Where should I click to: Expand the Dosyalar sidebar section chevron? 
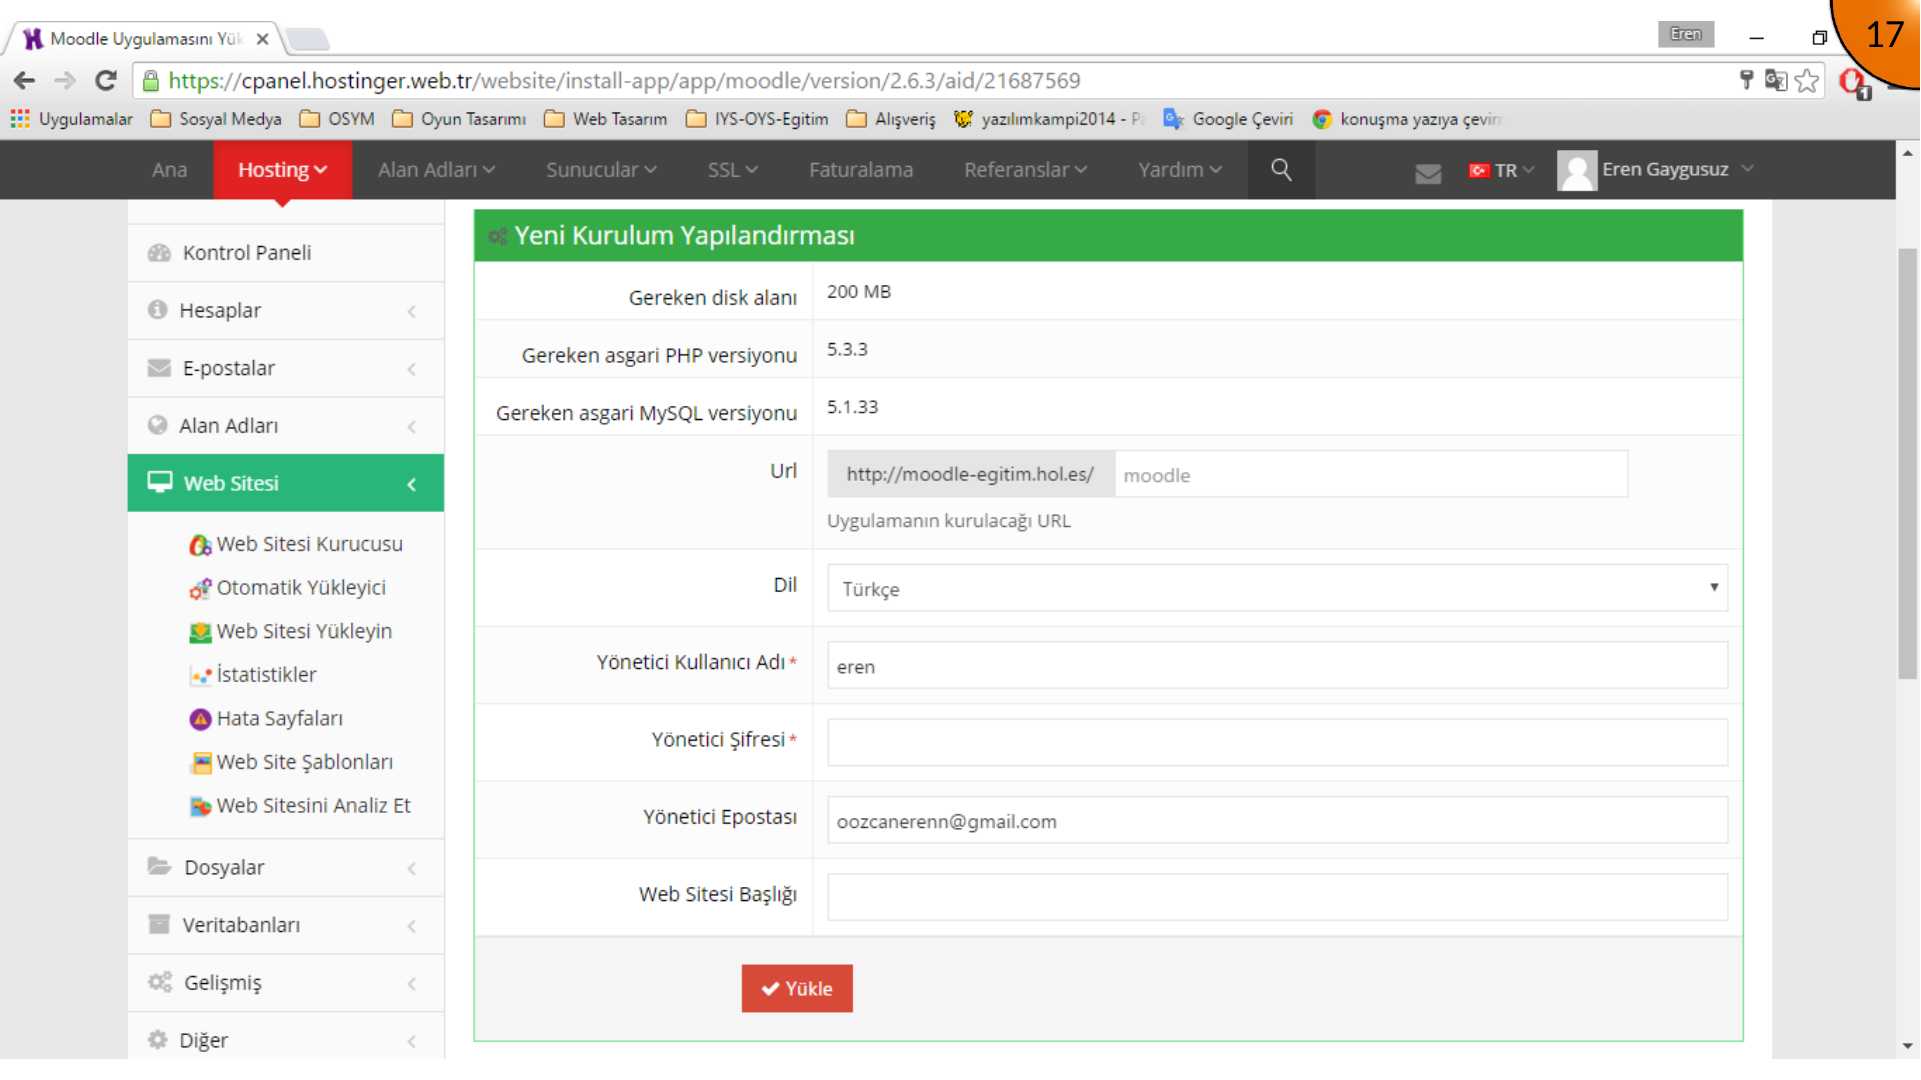(412, 868)
